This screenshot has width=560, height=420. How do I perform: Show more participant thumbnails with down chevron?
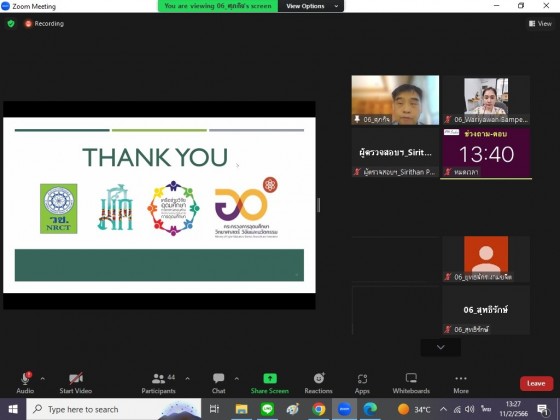coord(441,347)
